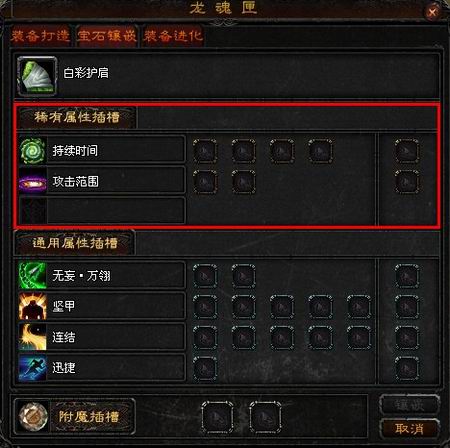Click the 白彩护肩 shoulder armor icon
Image resolution: width=450 pixels, height=448 pixels.
(x=37, y=76)
